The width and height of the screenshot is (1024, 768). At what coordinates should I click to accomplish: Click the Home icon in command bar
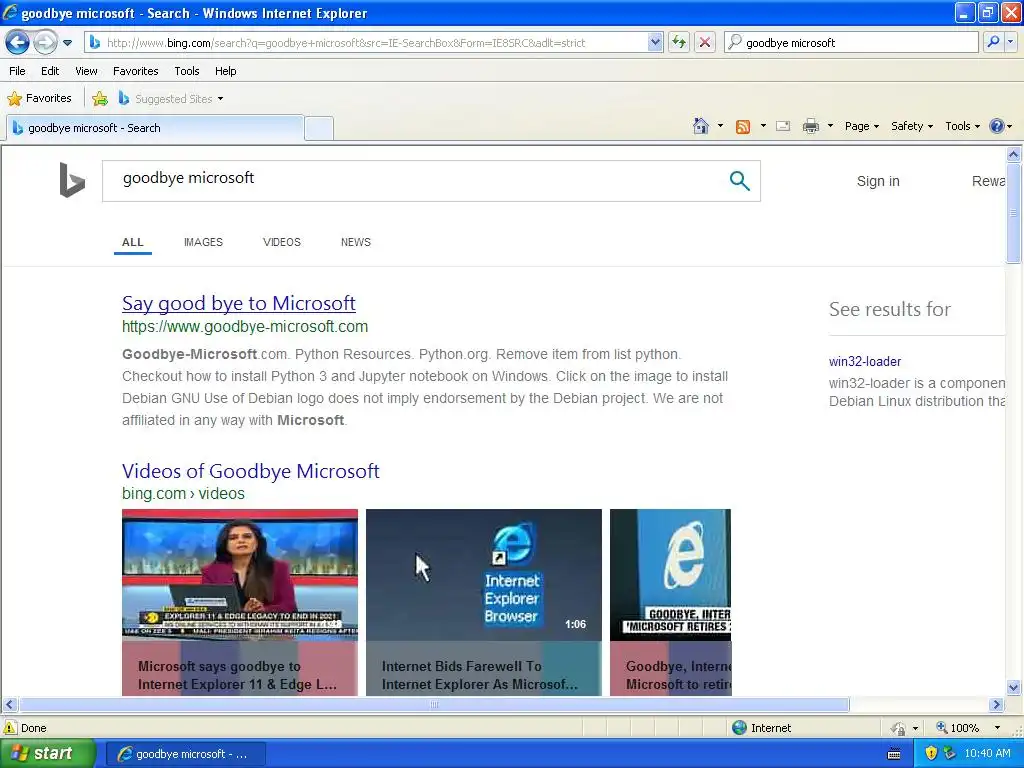pyautogui.click(x=701, y=126)
